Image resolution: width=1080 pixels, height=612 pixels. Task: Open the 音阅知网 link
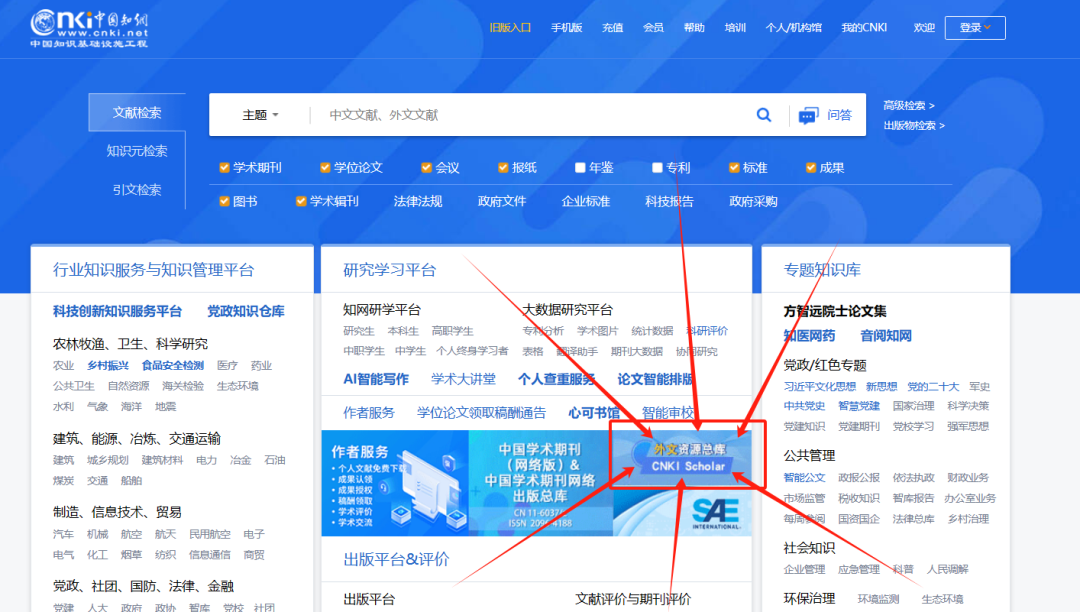pyautogui.click(x=886, y=336)
